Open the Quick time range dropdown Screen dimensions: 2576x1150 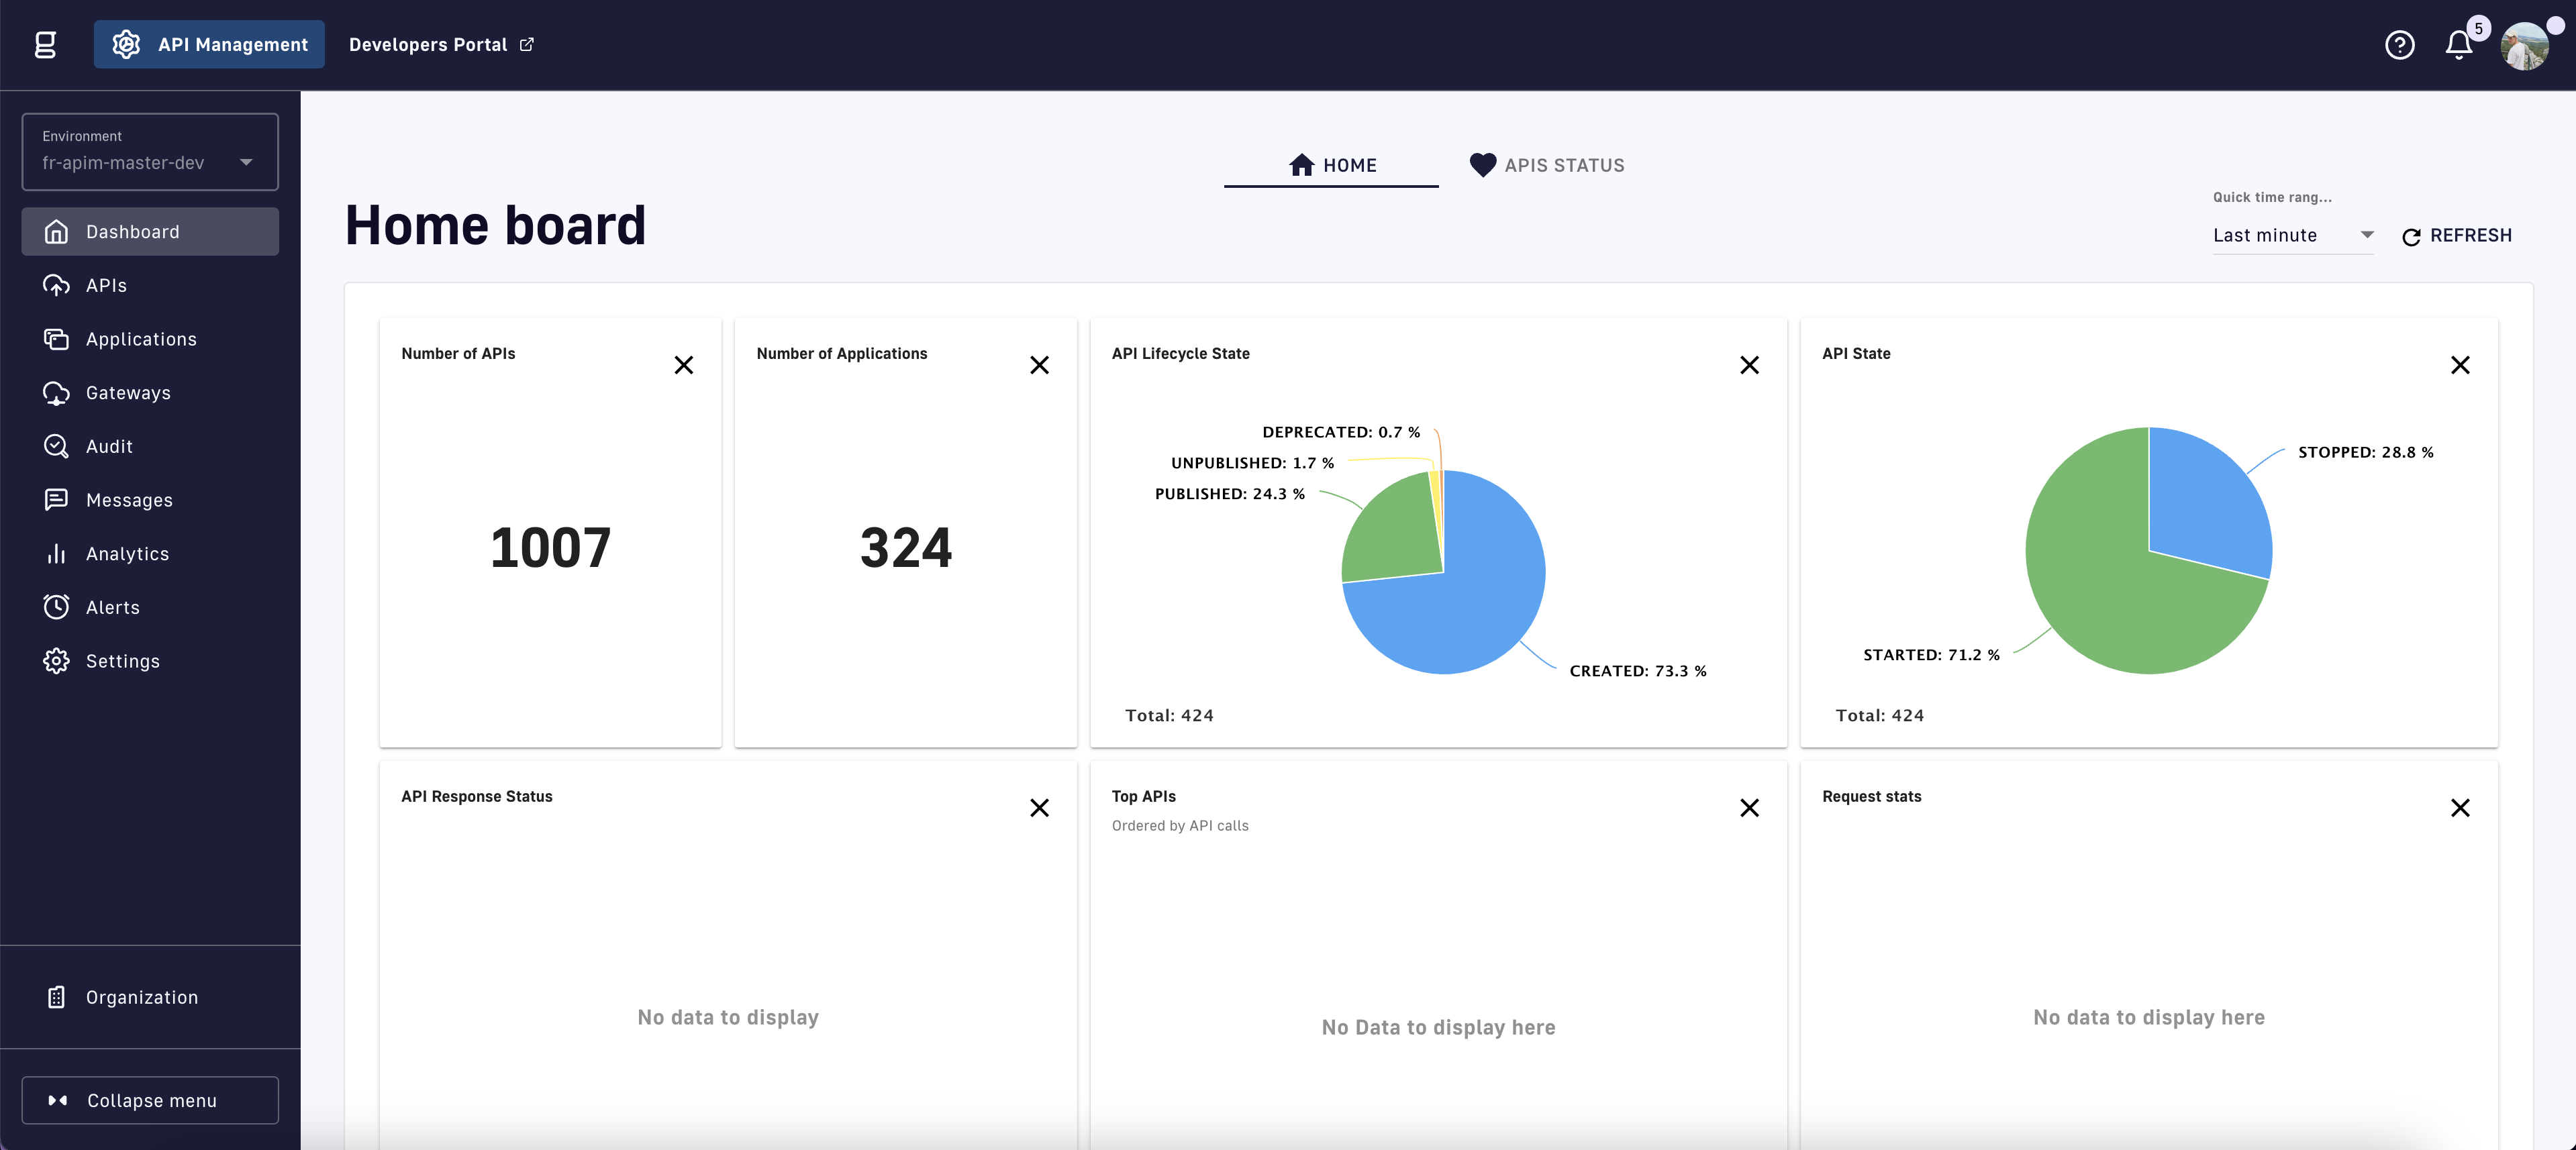[x=2291, y=235]
